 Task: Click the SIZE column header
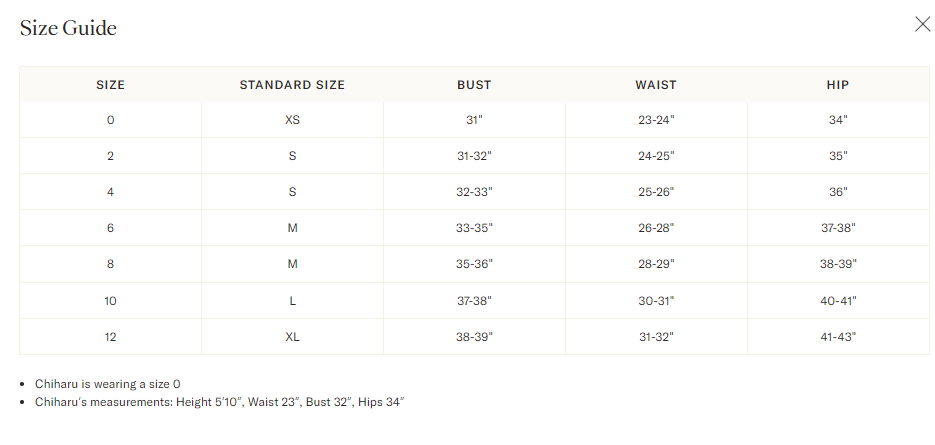110,85
